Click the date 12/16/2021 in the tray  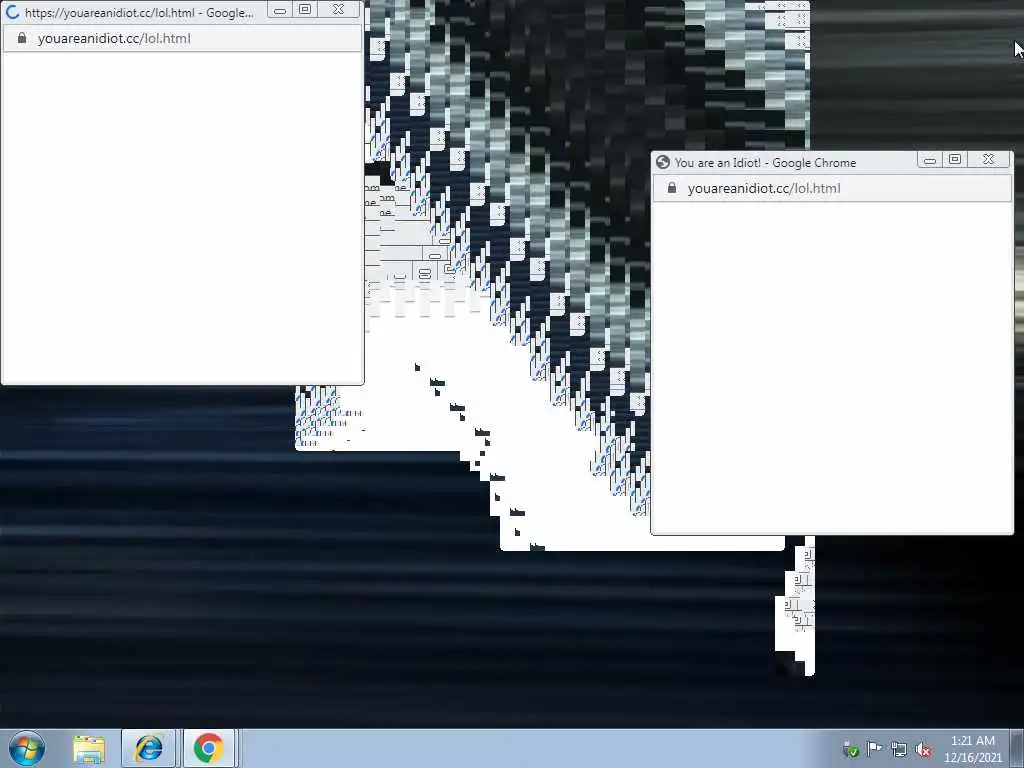pos(972,758)
